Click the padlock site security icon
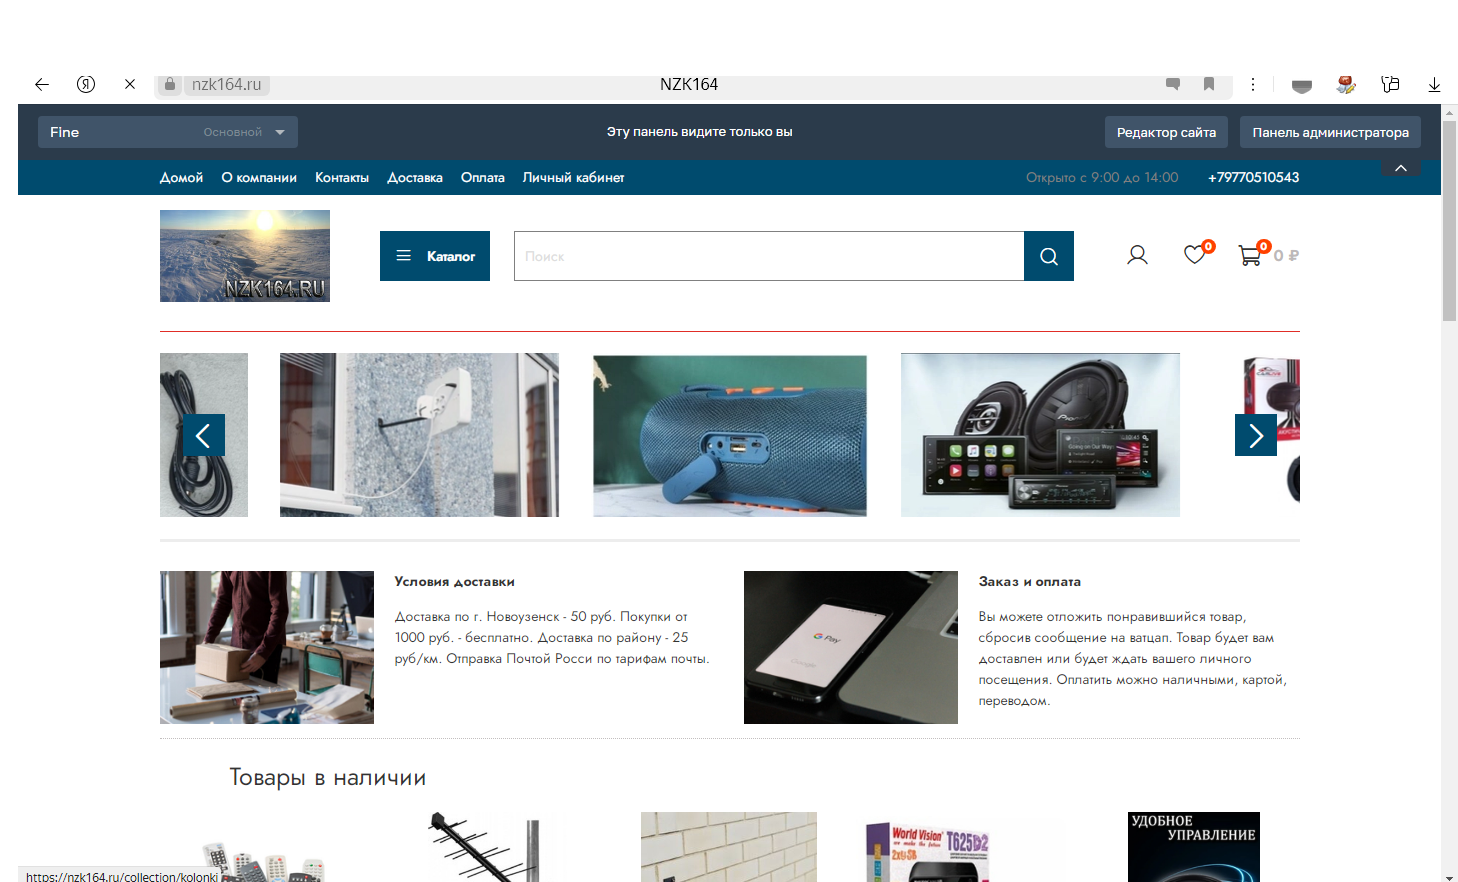Screen dimensions: 1458x882 click(x=170, y=85)
